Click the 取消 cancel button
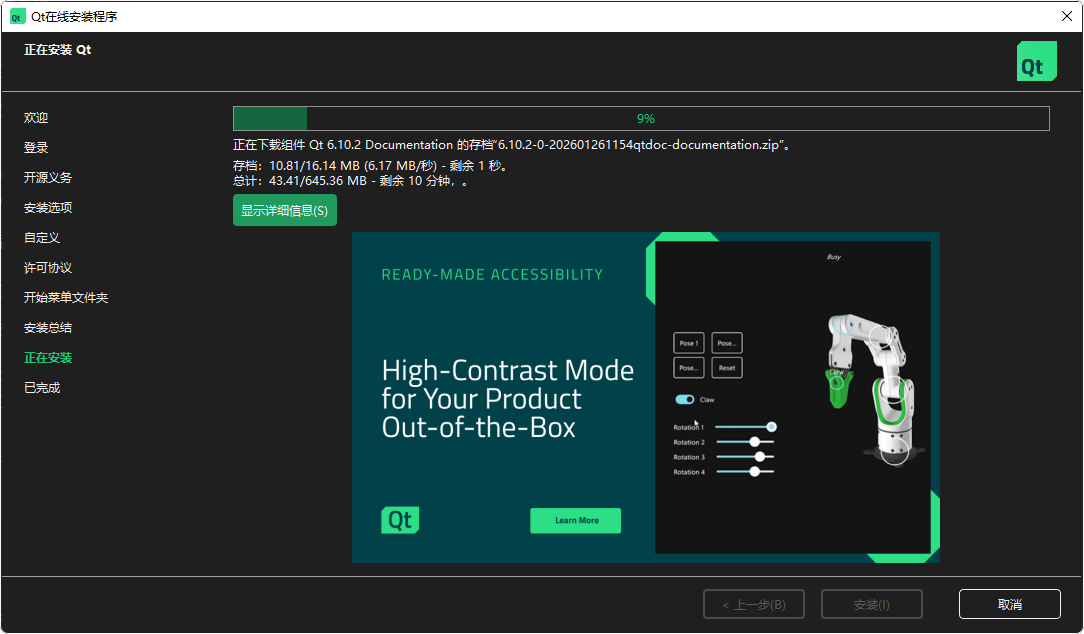 tap(1009, 604)
